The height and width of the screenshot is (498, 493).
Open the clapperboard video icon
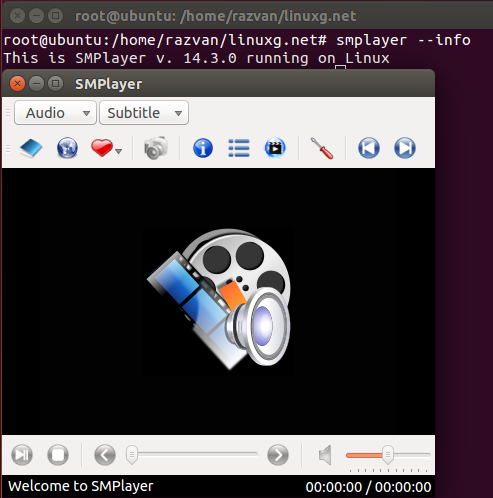point(275,148)
